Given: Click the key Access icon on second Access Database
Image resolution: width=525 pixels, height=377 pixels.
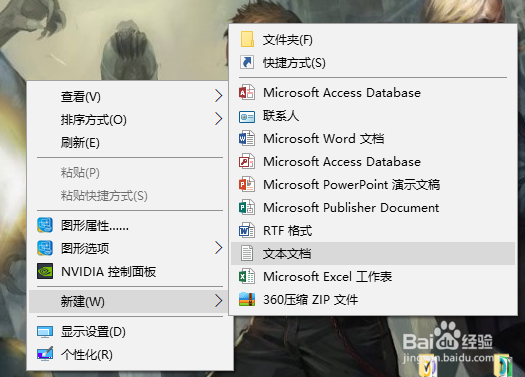Looking at the screenshot, I should tap(247, 161).
